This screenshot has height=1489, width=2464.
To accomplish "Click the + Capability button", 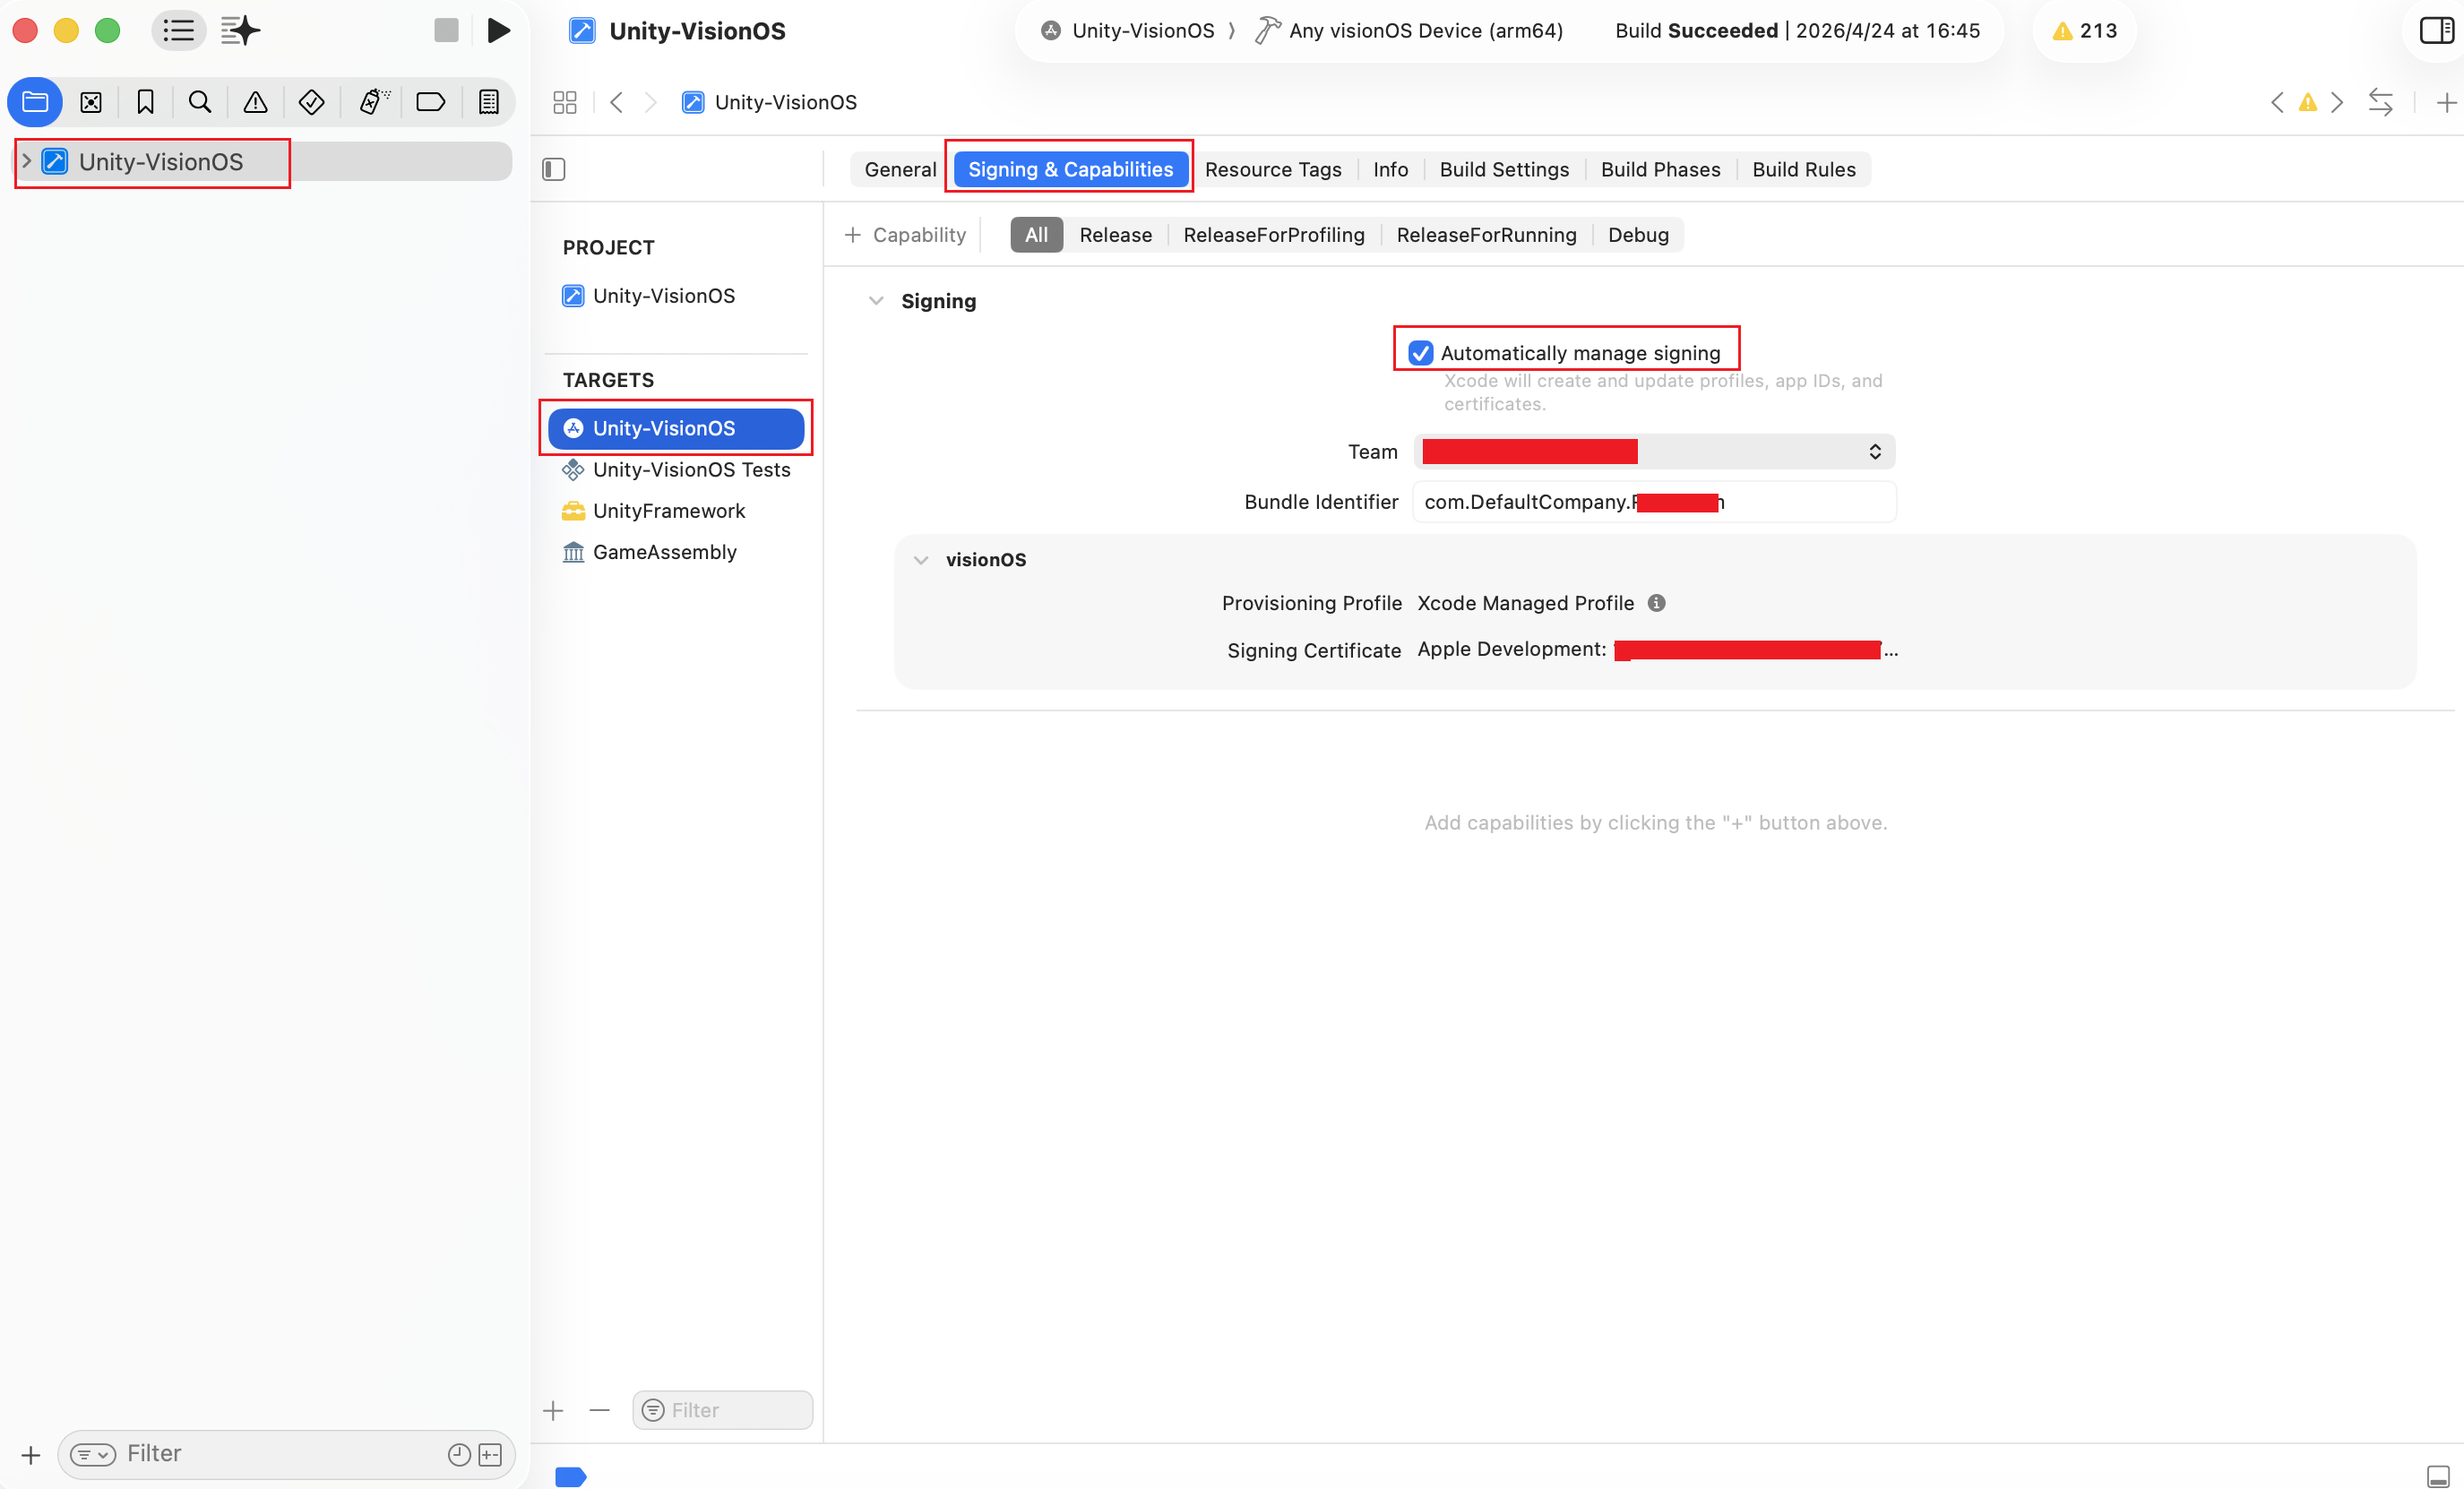I will [x=905, y=235].
